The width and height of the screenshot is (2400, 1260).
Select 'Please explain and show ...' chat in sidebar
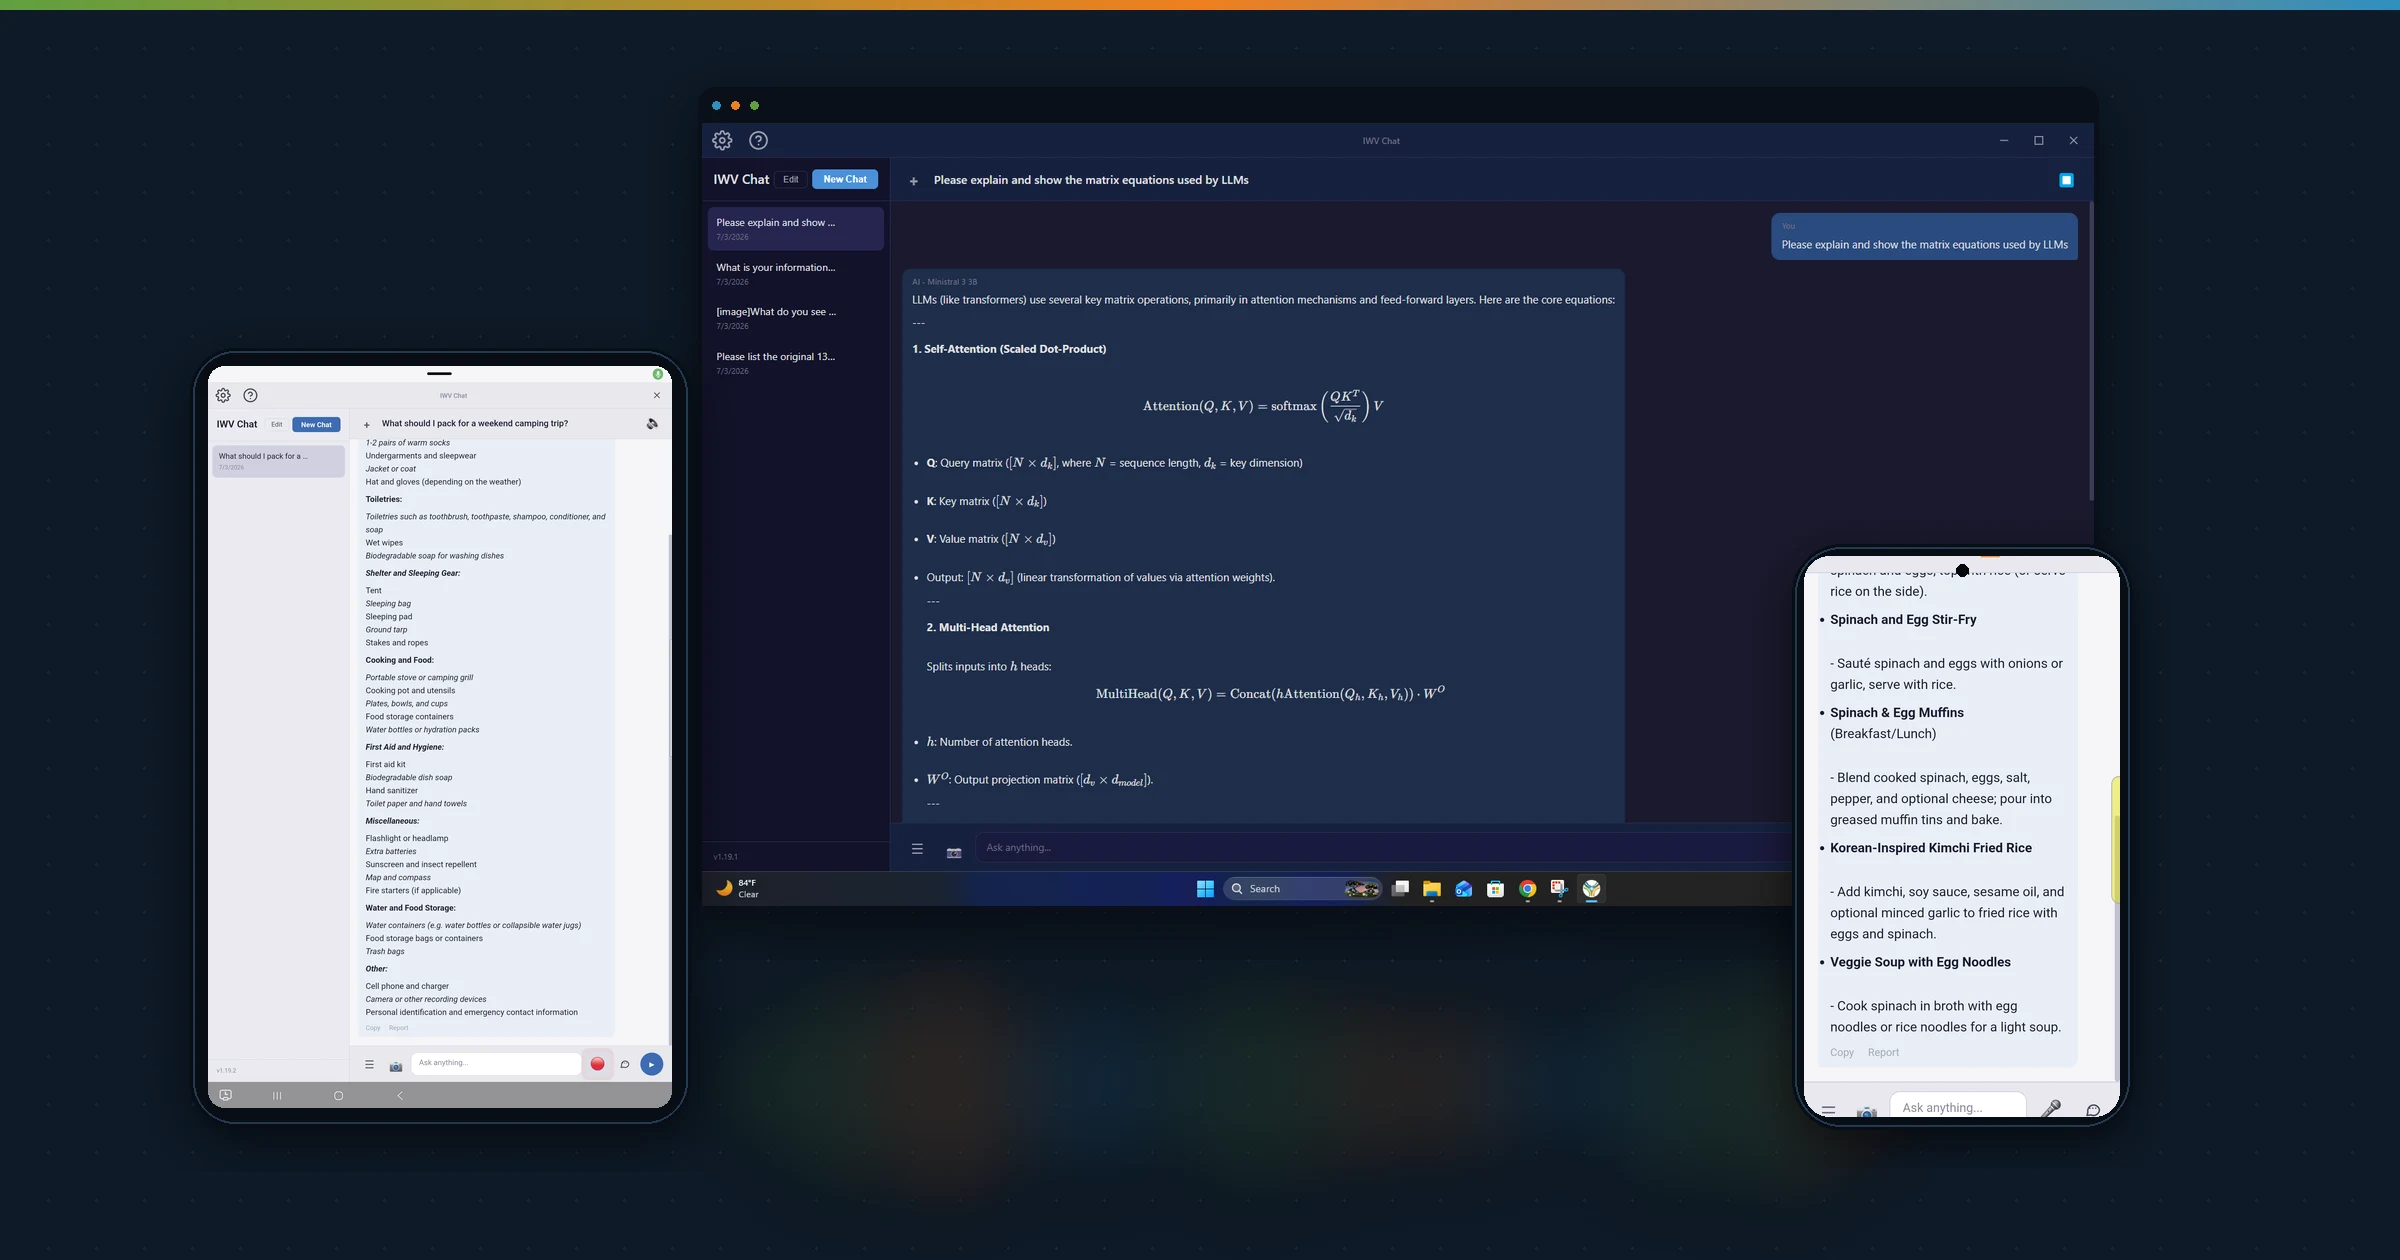pos(796,229)
